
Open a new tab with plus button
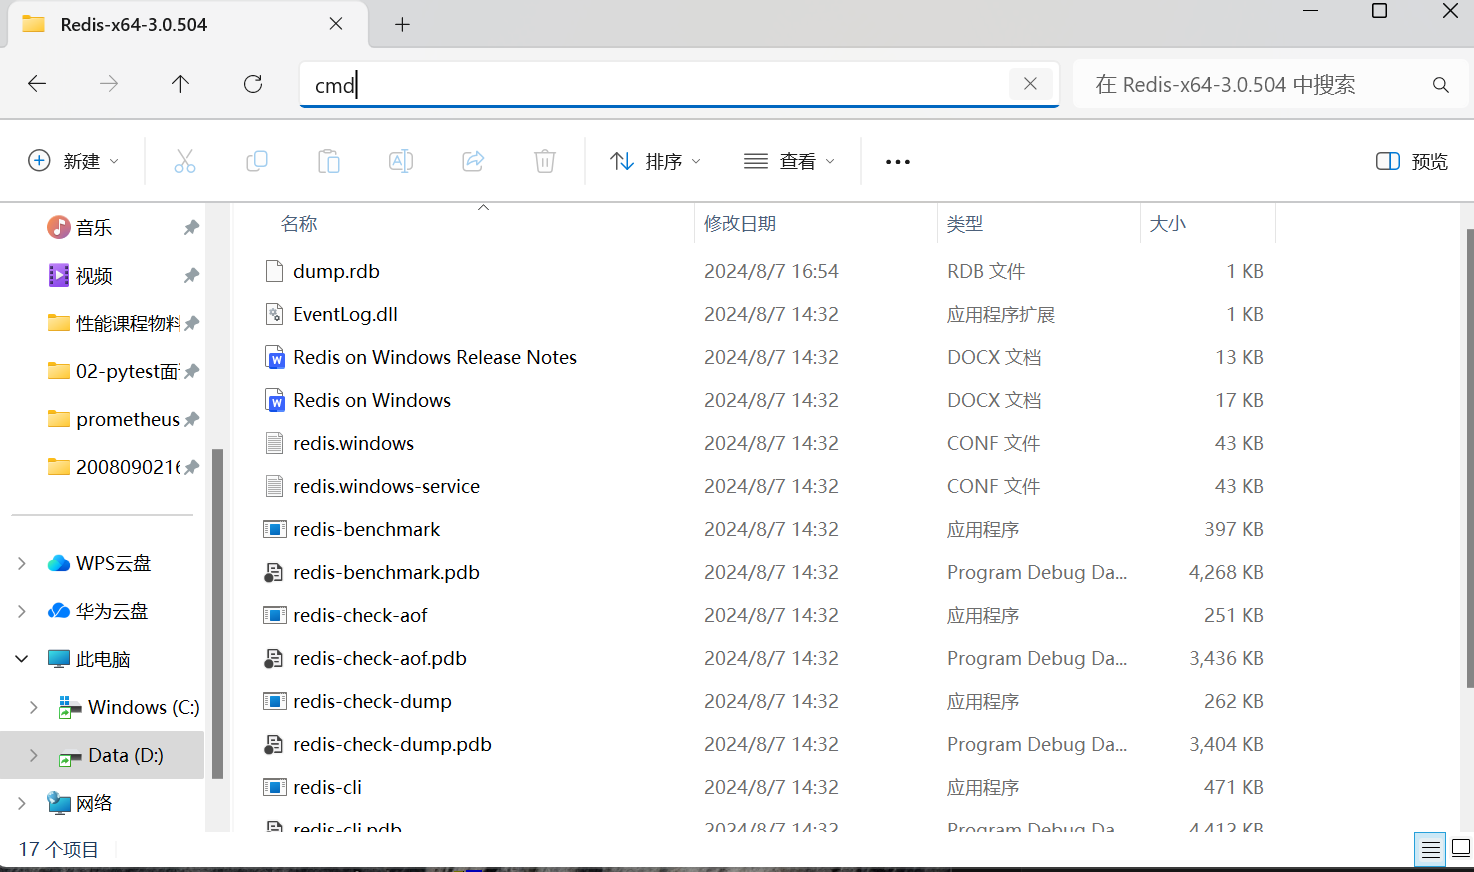402,24
